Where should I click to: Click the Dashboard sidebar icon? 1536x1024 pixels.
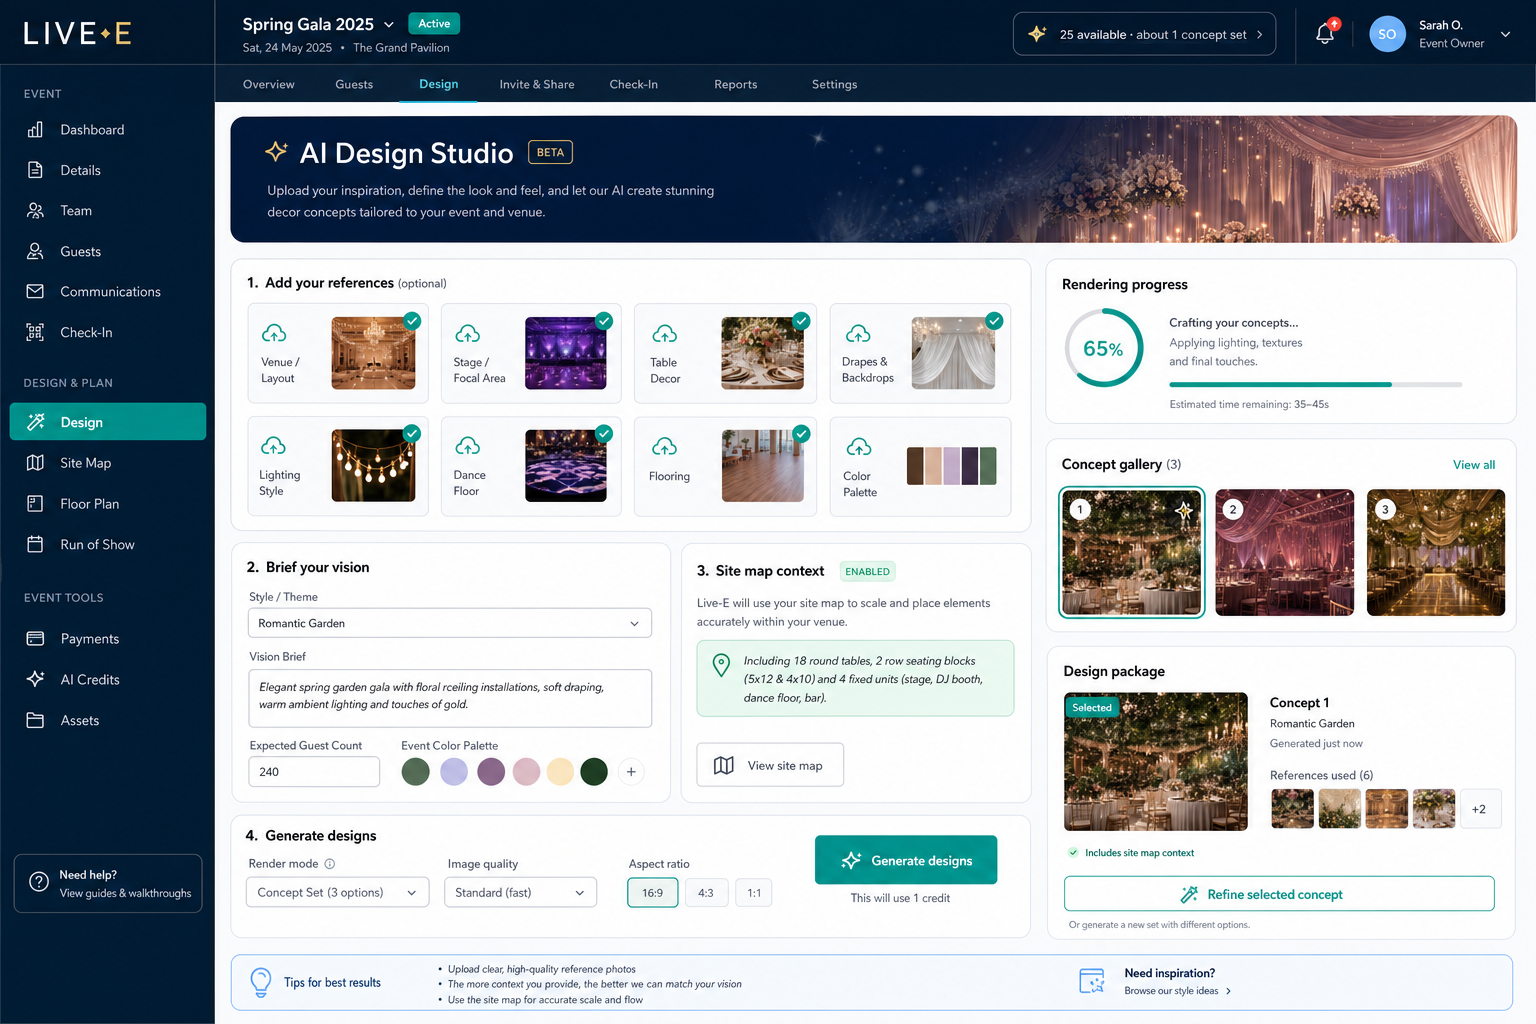click(x=35, y=129)
